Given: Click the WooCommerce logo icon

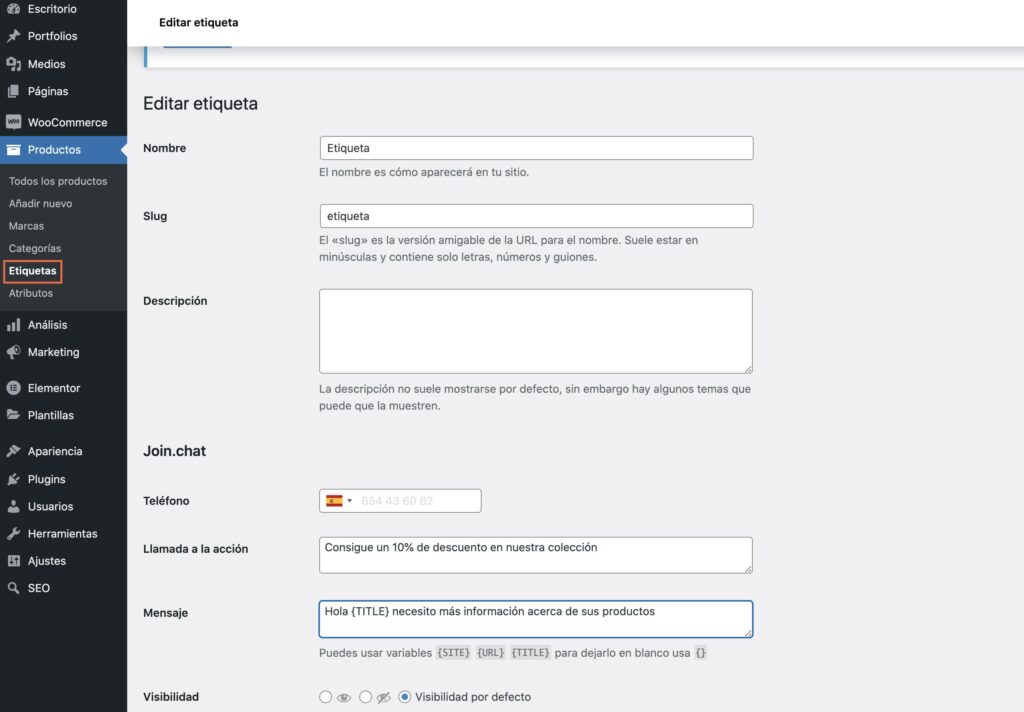Looking at the screenshot, I should pos(13,122).
